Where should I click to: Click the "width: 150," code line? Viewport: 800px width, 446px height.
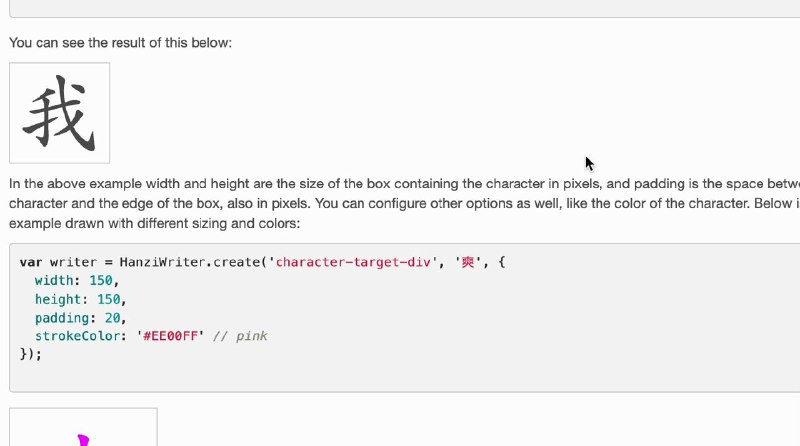pos(77,281)
